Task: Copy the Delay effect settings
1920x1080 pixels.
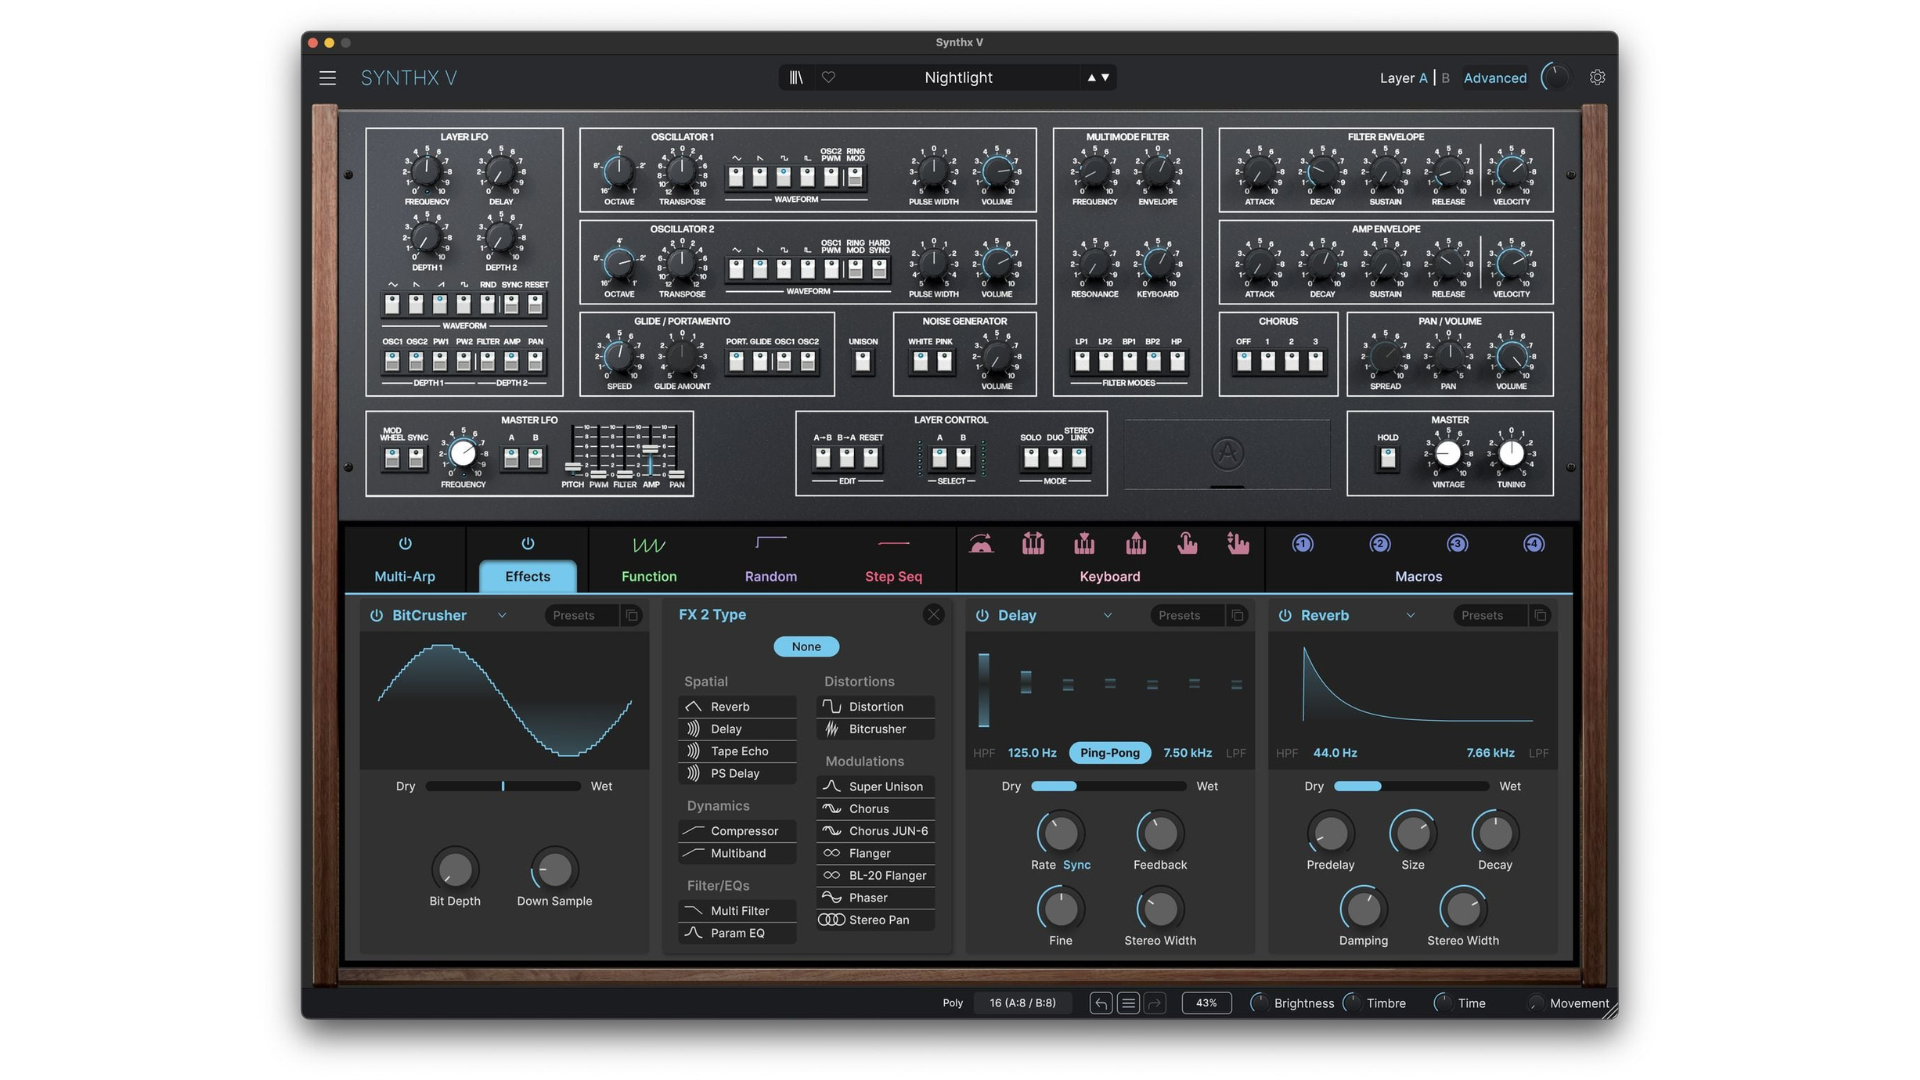Action: tap(1237, 615)
